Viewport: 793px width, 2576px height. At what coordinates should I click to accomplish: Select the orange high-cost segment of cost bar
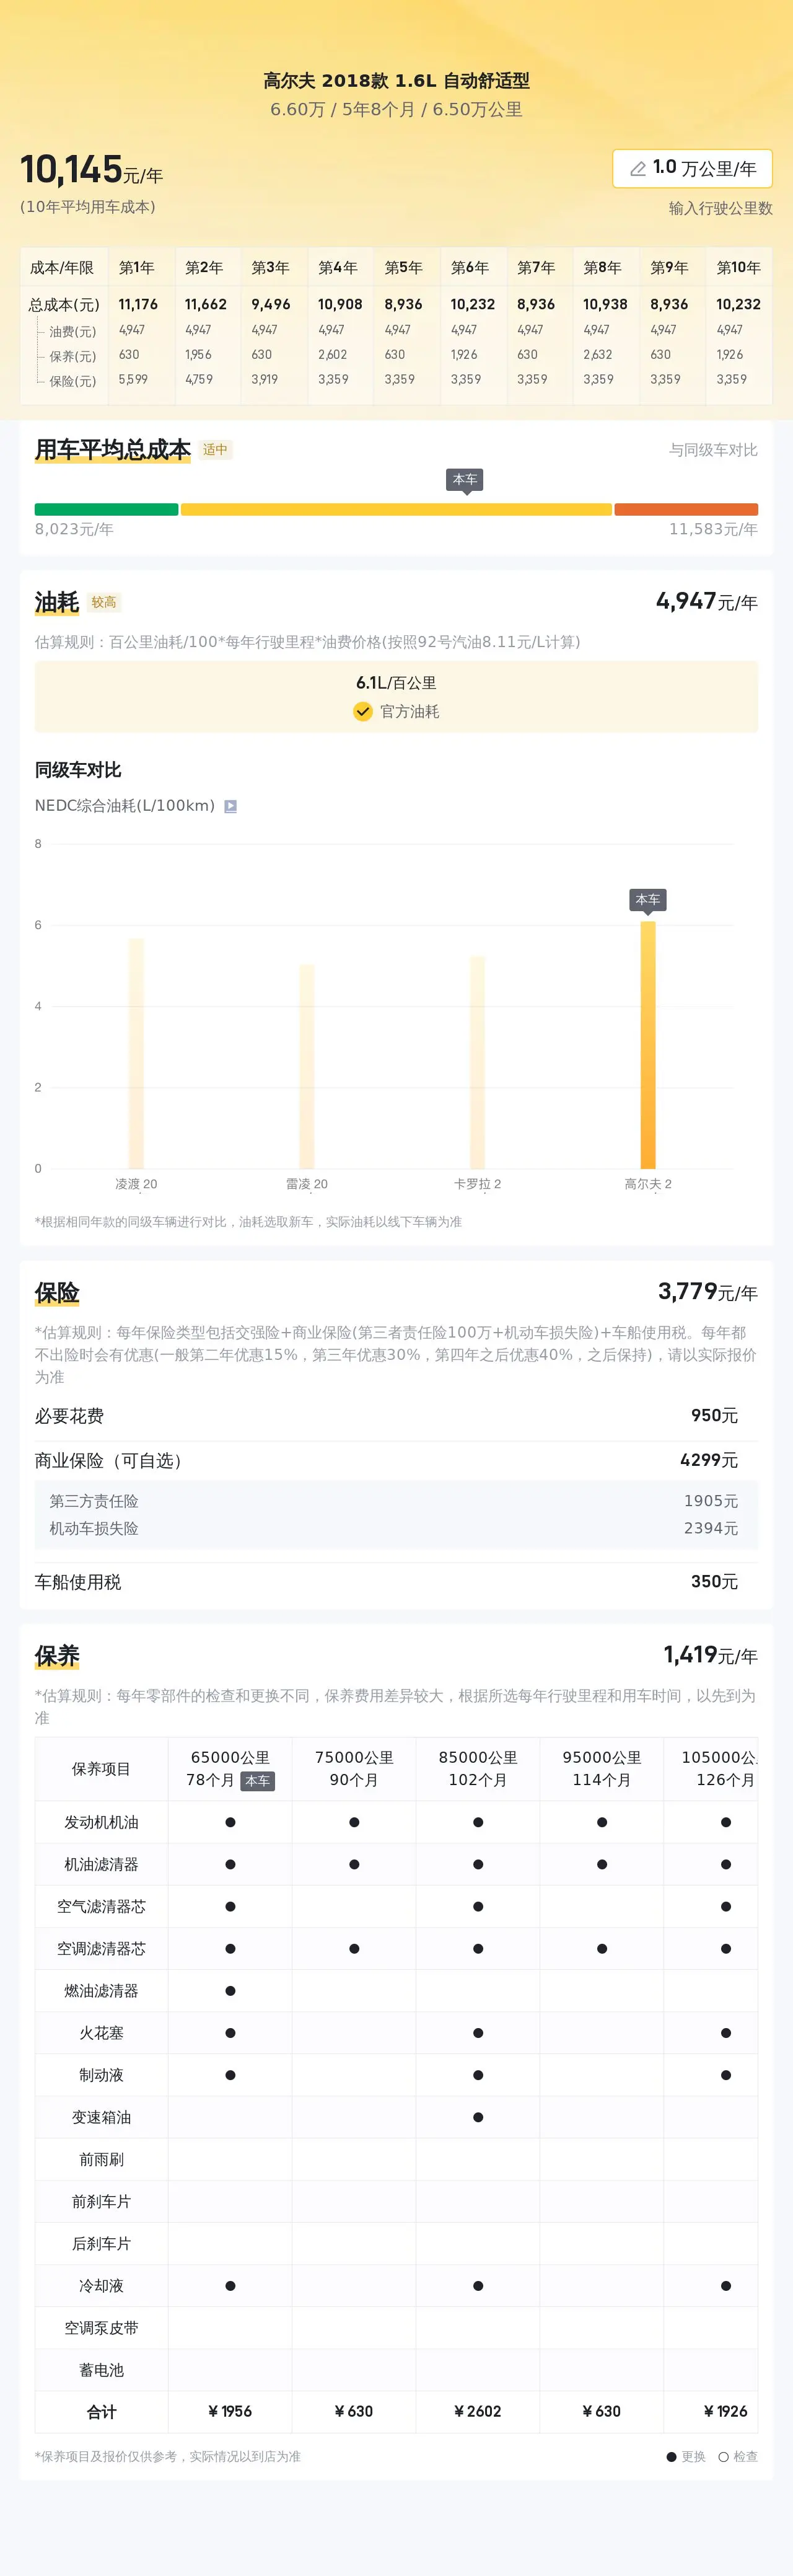[686, 509]
